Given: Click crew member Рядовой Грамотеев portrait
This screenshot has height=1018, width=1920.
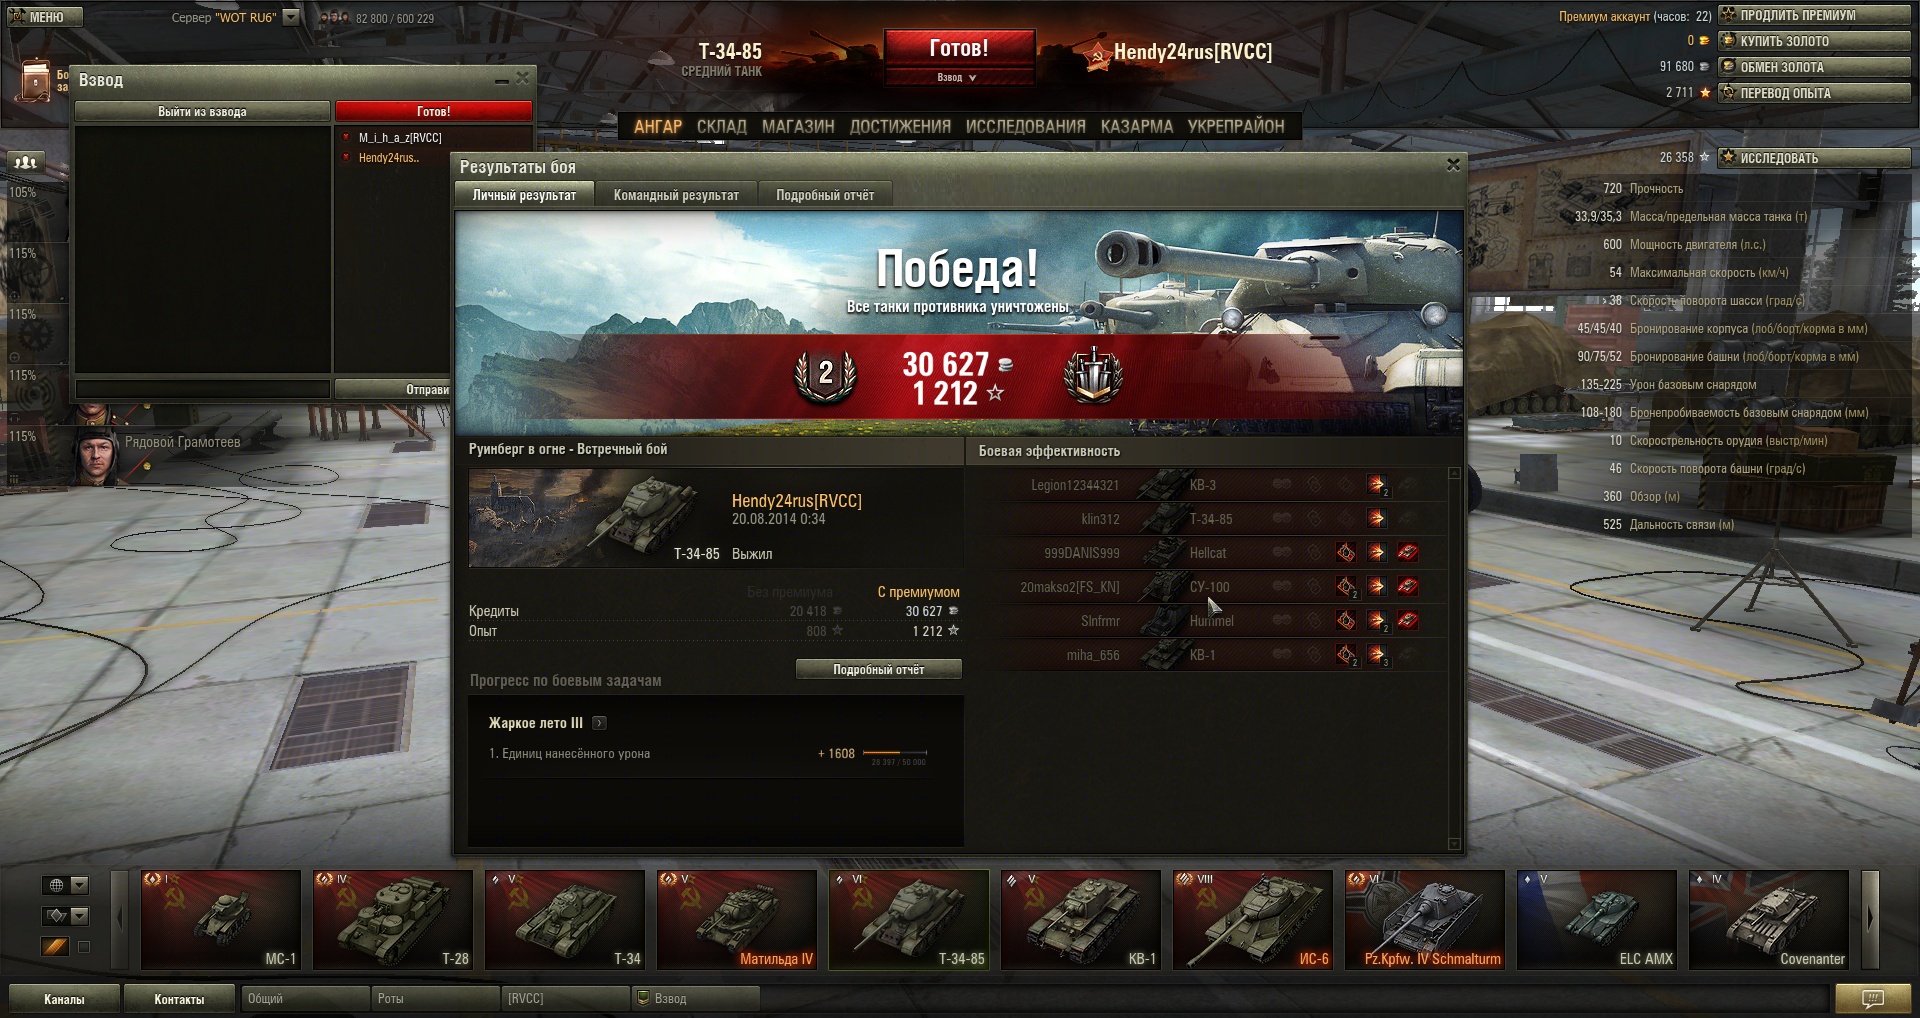Looking at the screenshot, I should click(97, 456).
